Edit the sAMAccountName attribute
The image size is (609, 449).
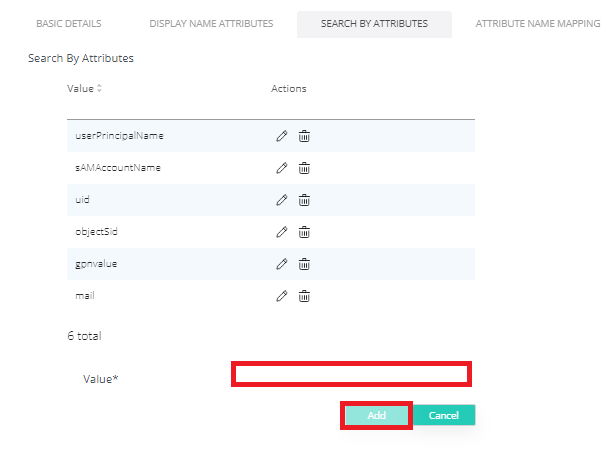coord(282,168)
